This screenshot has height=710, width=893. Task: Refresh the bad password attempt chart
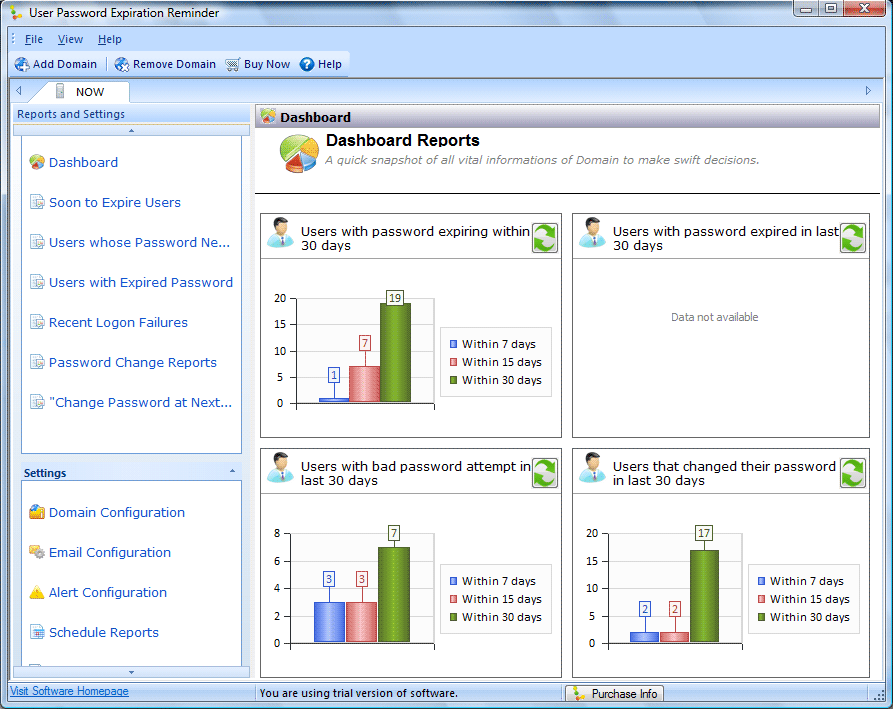[x=545, y=473]
